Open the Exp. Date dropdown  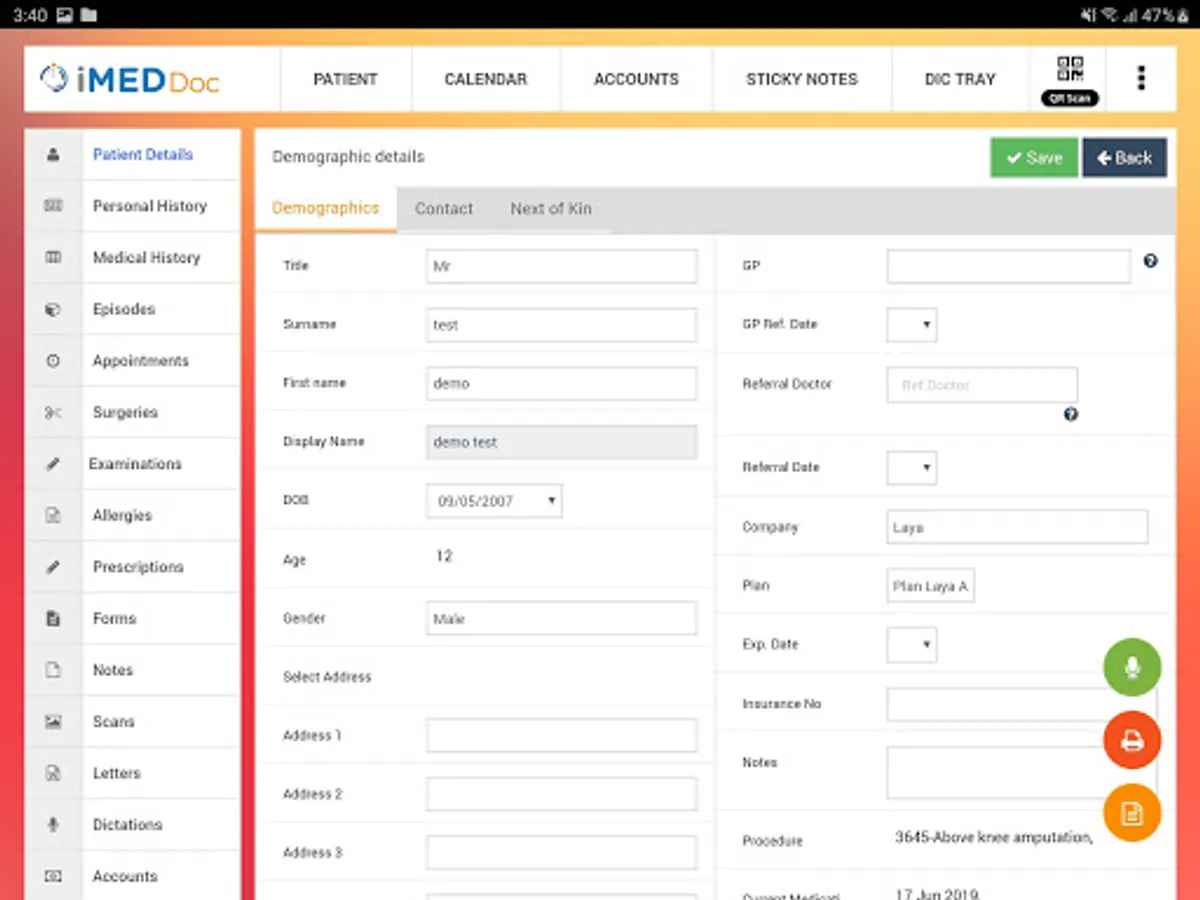pyautogui.click(x=912, y=645)
